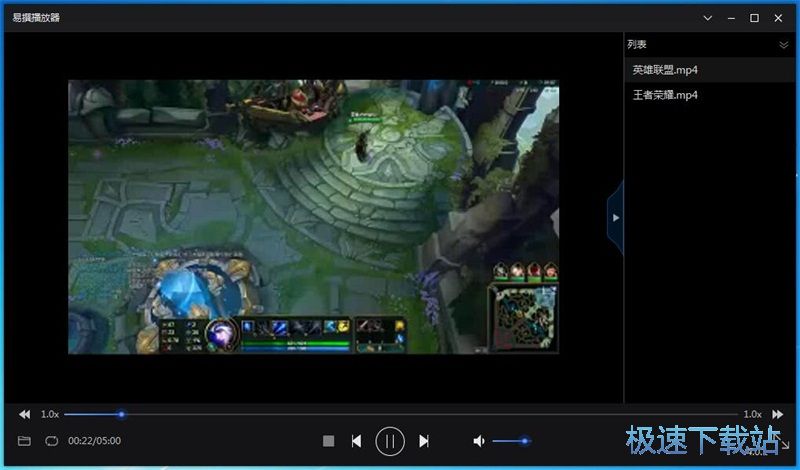Adjust the volume slider
800x470 pixels.
tap(511, 441)
